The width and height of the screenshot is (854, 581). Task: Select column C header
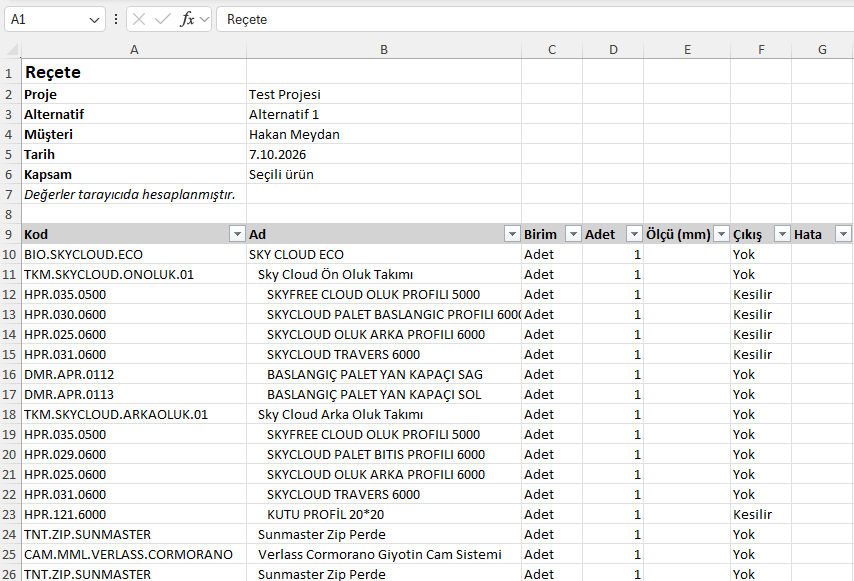[552, 50]
